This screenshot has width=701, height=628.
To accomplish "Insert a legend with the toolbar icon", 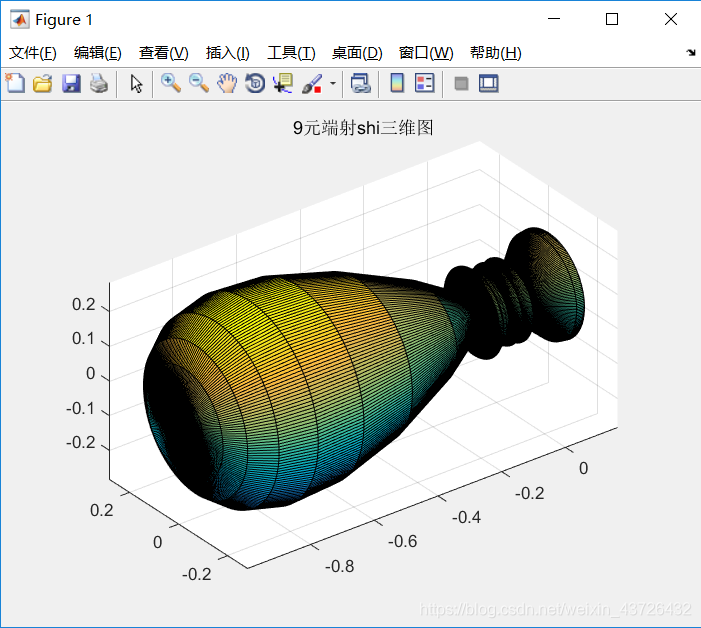I will 424,84.
